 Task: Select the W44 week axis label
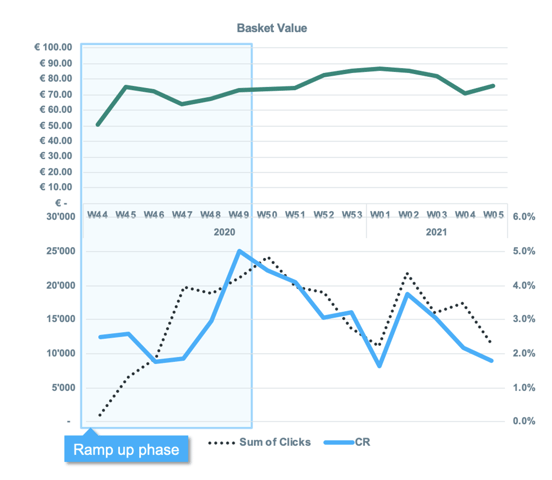(98, 214)
